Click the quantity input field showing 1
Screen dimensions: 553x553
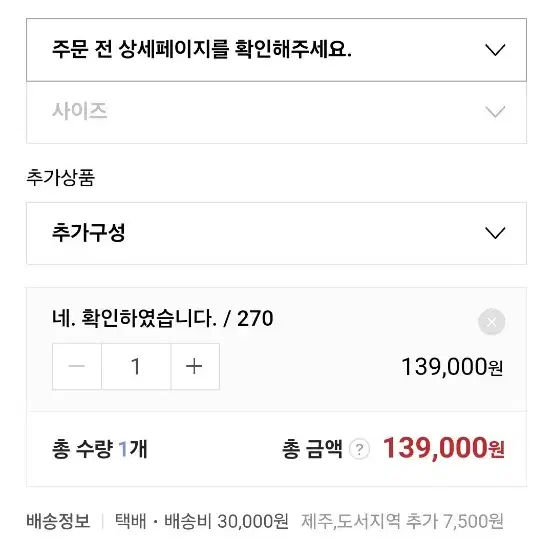pyautogui.click(x=136, y=366)
